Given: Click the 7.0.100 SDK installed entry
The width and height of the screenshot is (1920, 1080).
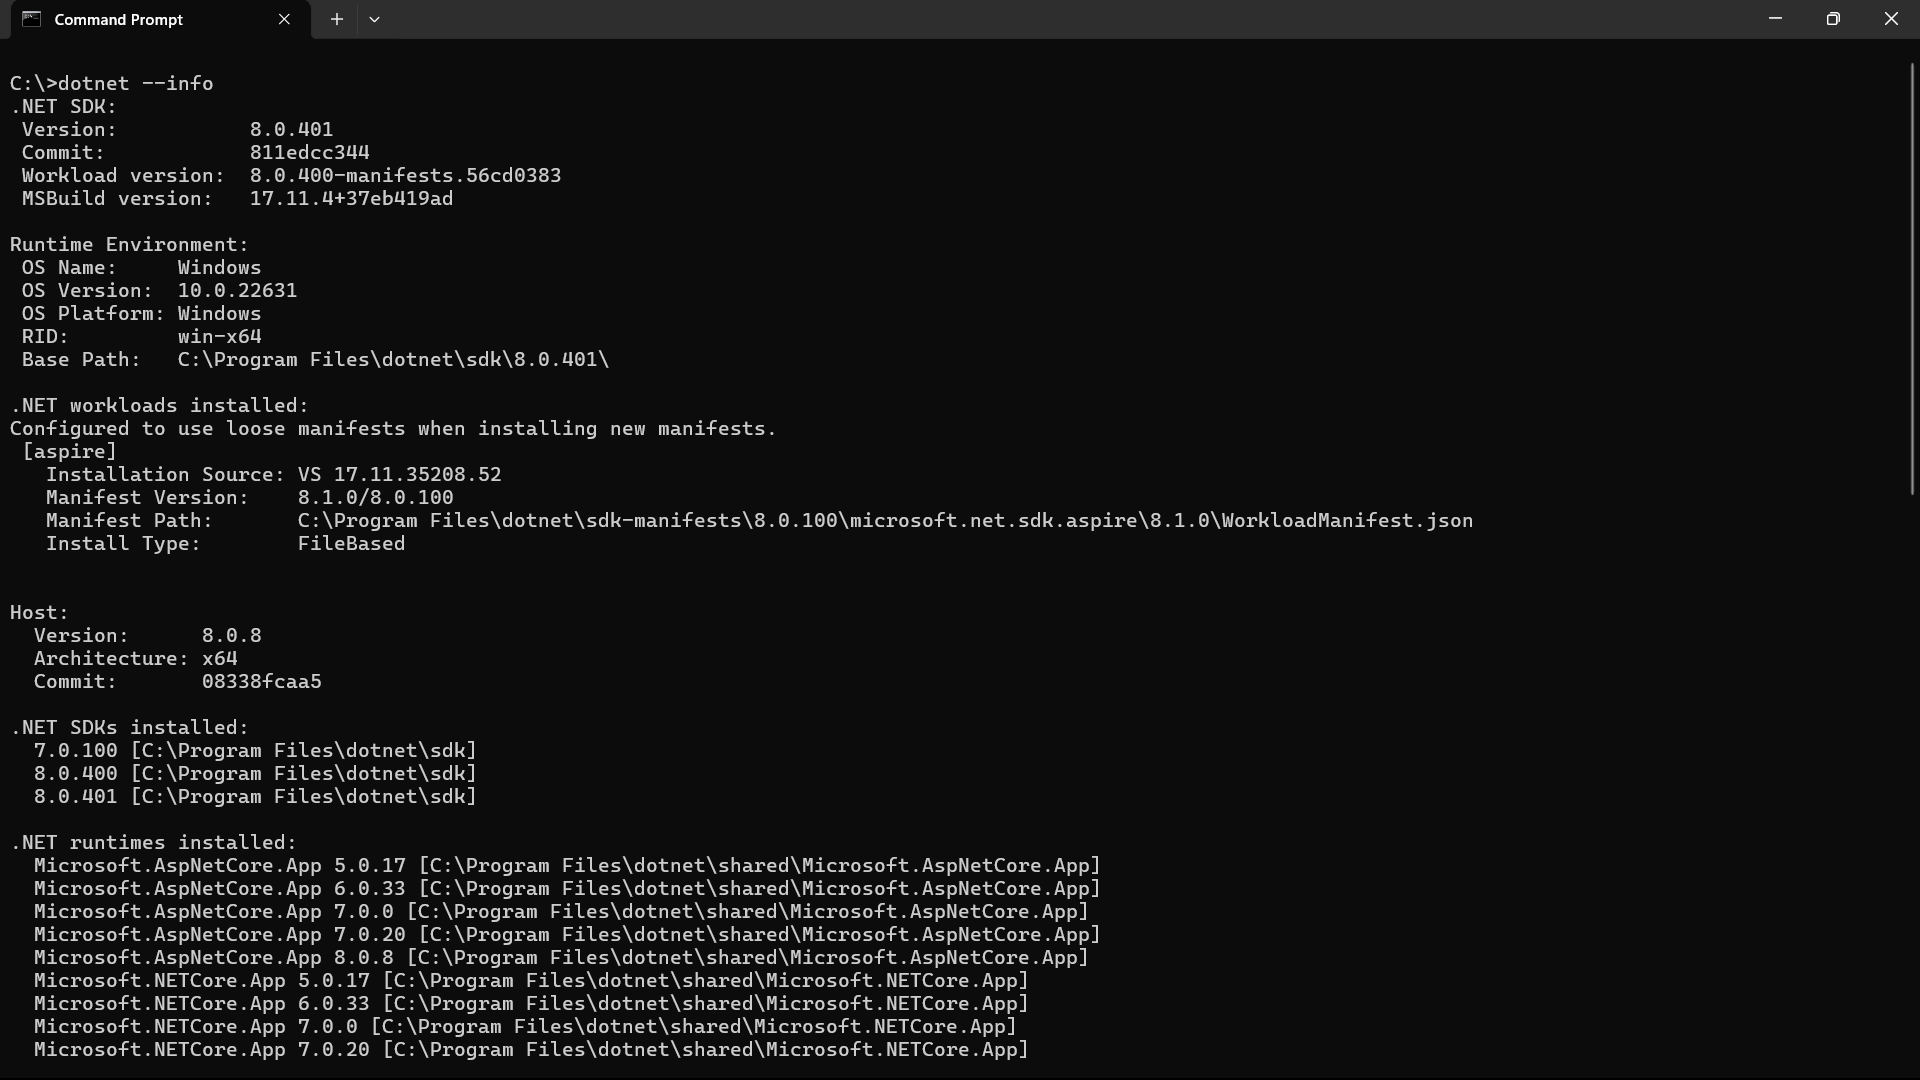Looking at the screenshot, I should [255, 750].
